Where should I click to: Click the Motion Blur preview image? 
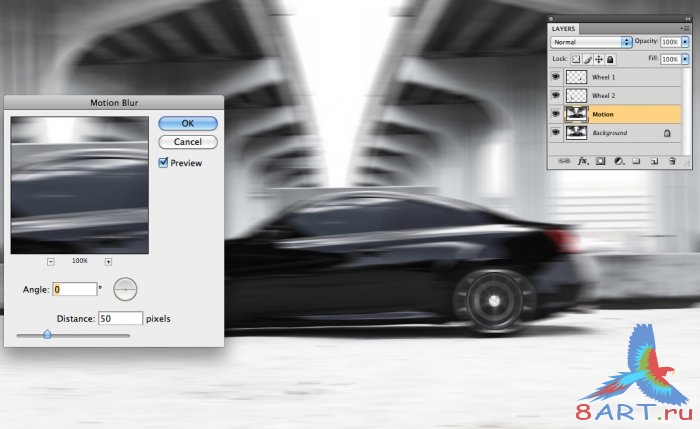click(x=80, y=185)
